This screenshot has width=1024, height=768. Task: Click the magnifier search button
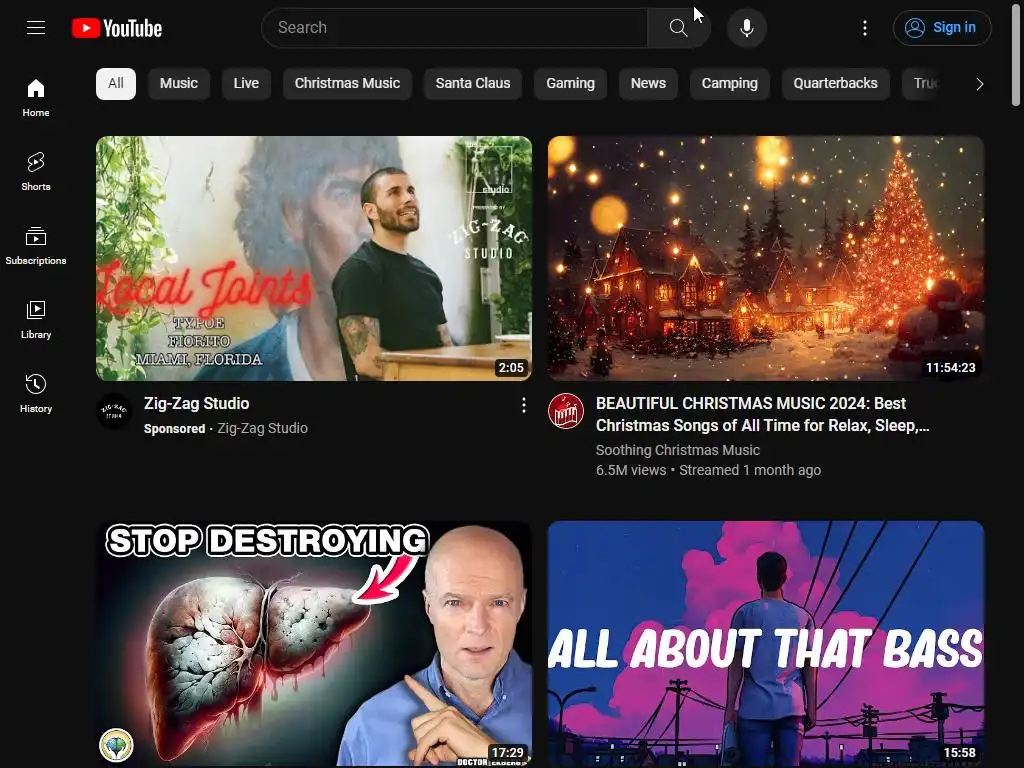(x=679, y=27)
